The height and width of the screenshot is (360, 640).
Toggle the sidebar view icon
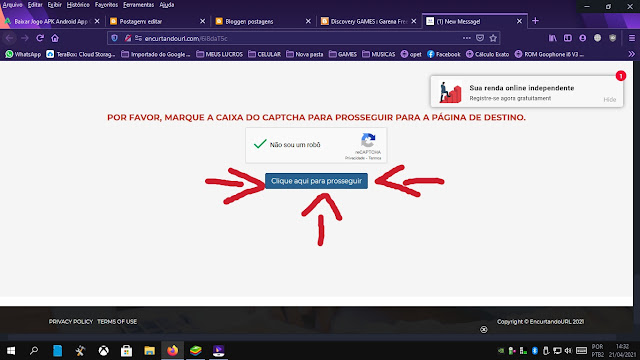click(568, 38)
